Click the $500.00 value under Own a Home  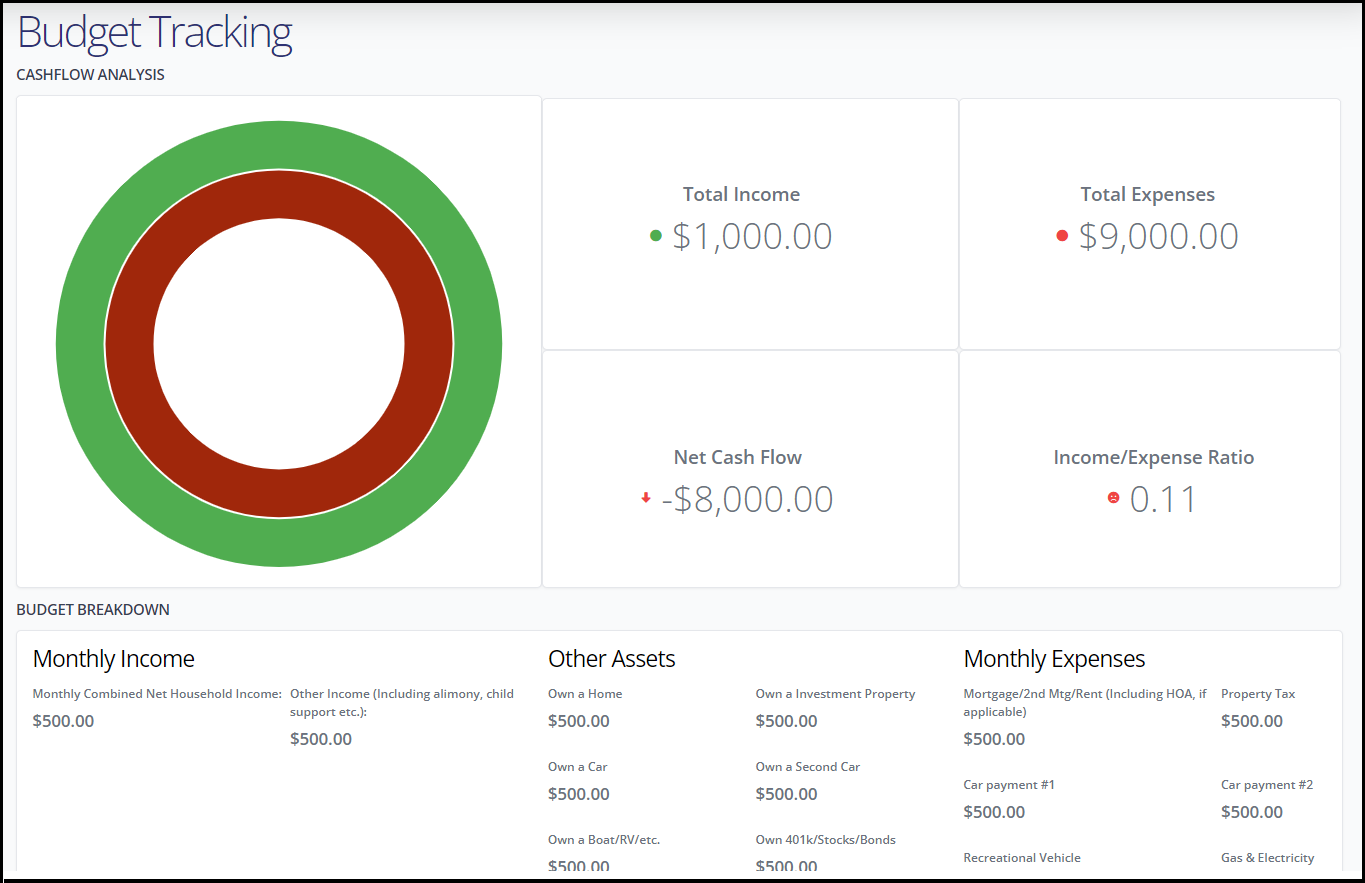click(579, 721)
